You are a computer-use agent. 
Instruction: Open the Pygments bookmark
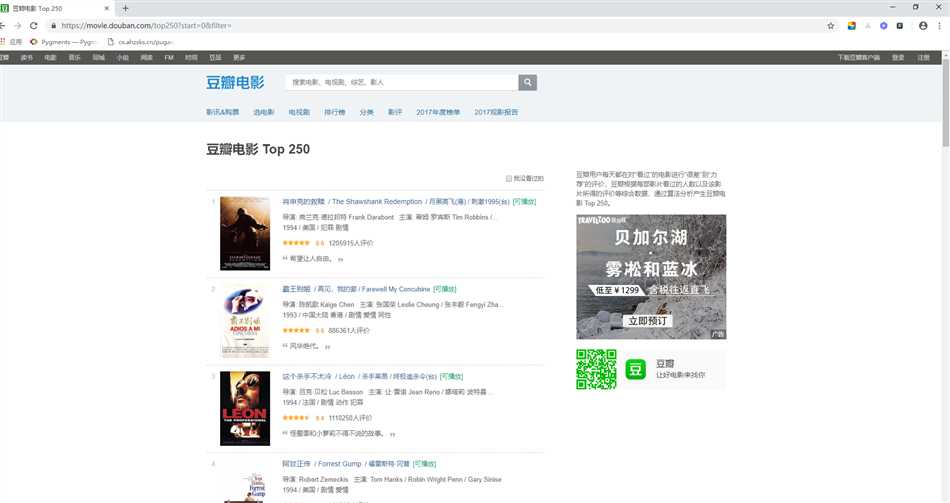point(63,42)
